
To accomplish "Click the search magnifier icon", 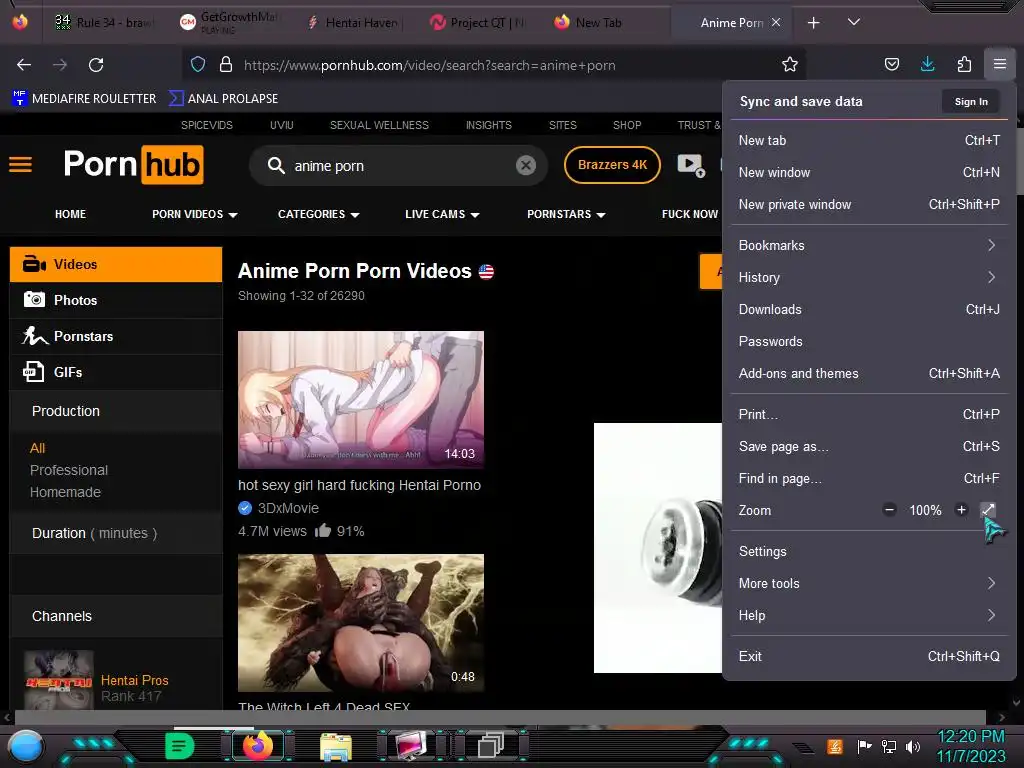I will [x=276, y=165].
